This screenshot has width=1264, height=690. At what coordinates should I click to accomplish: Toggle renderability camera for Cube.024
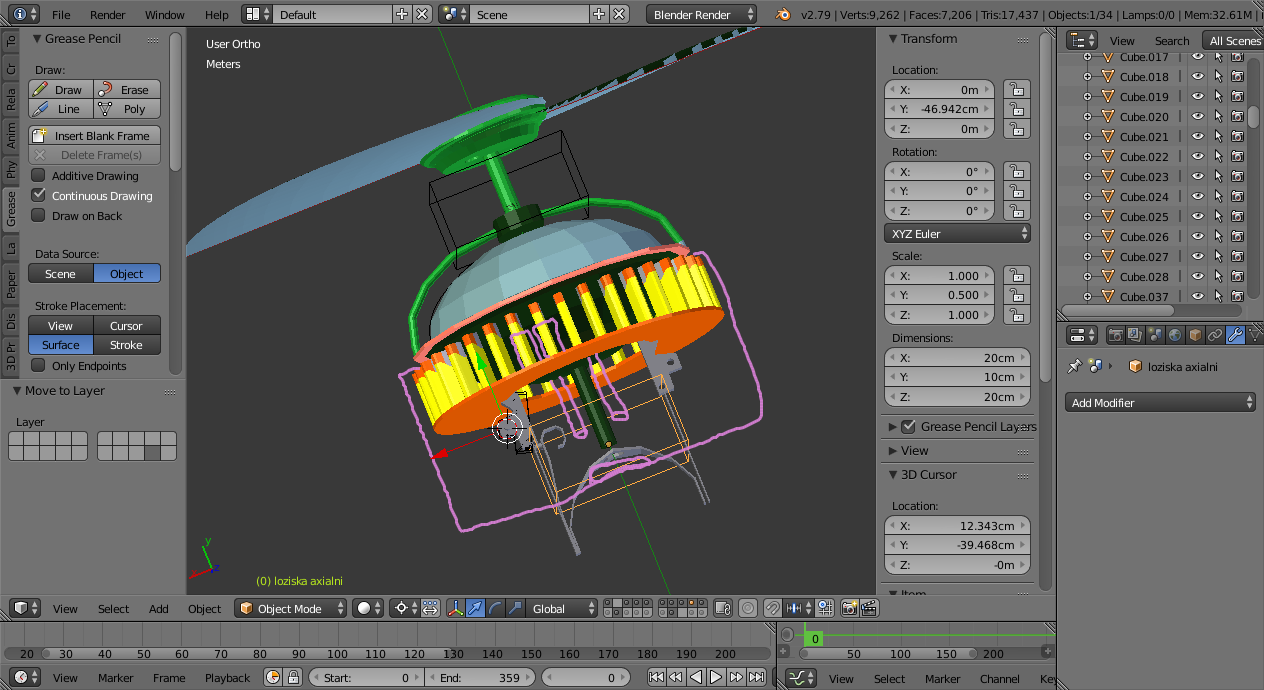coord(1237,196)
